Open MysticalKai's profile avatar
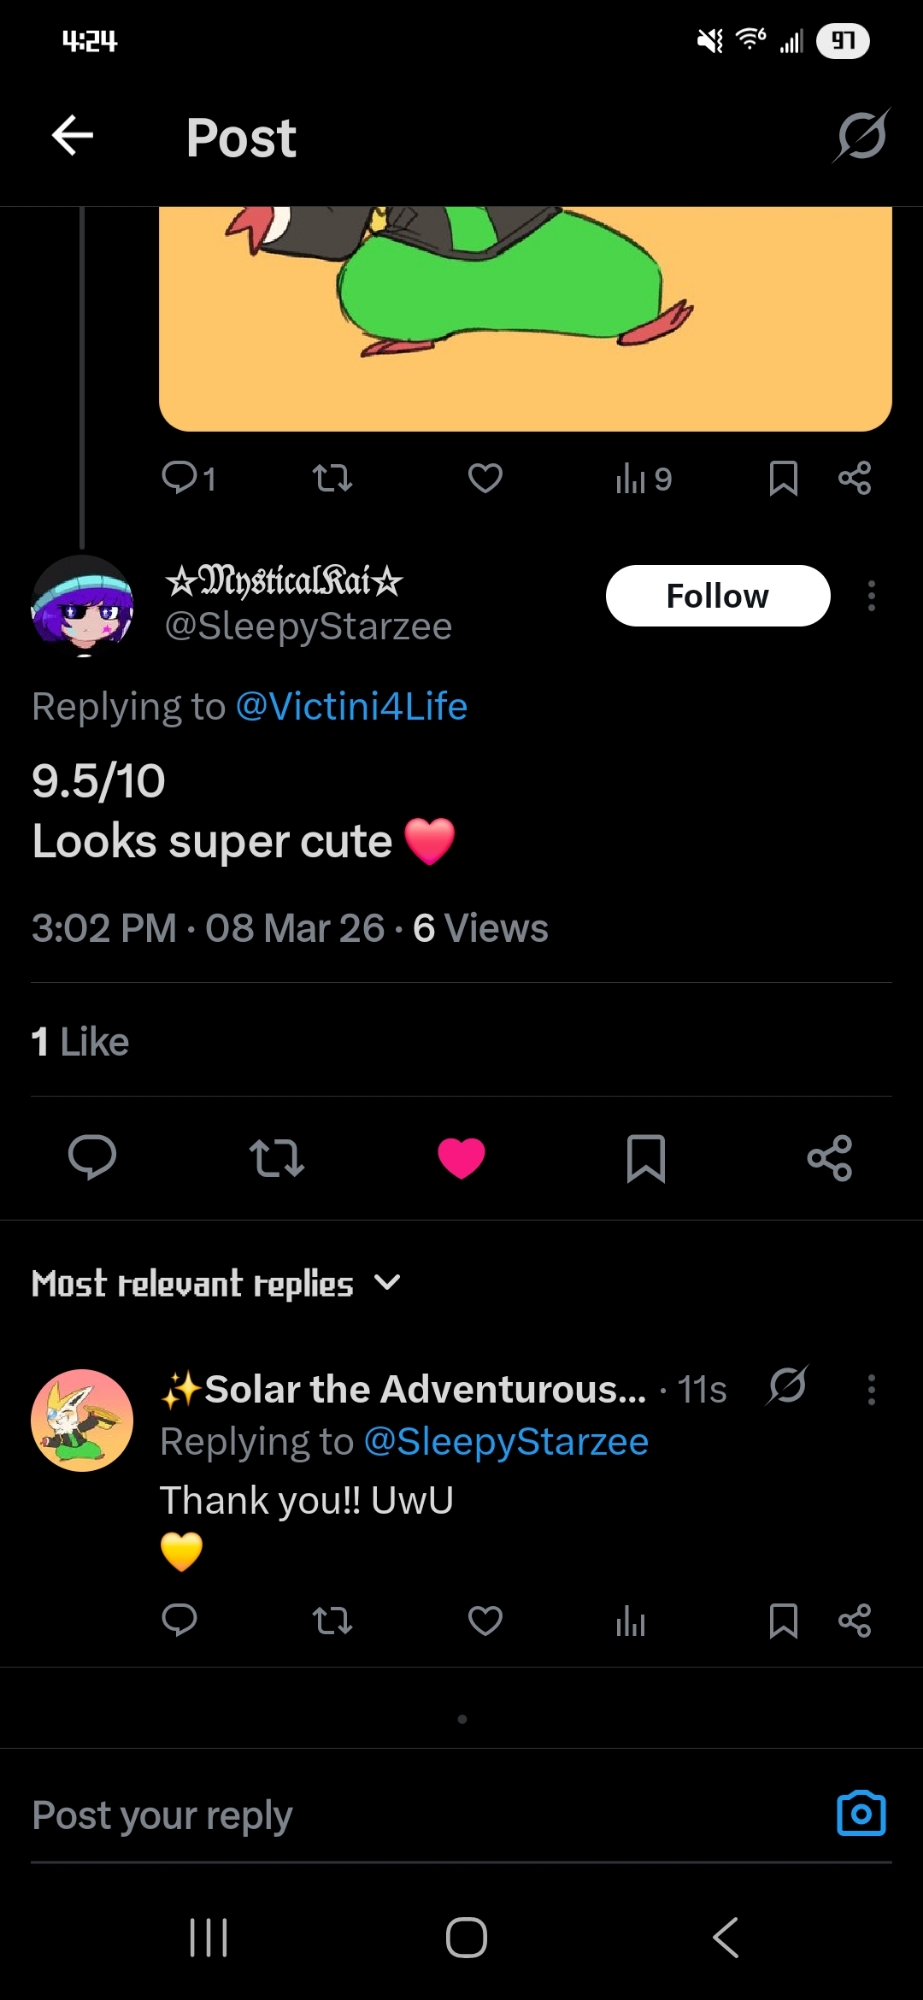Viewport: 923px width, 2000px height. tap(82, 604)
